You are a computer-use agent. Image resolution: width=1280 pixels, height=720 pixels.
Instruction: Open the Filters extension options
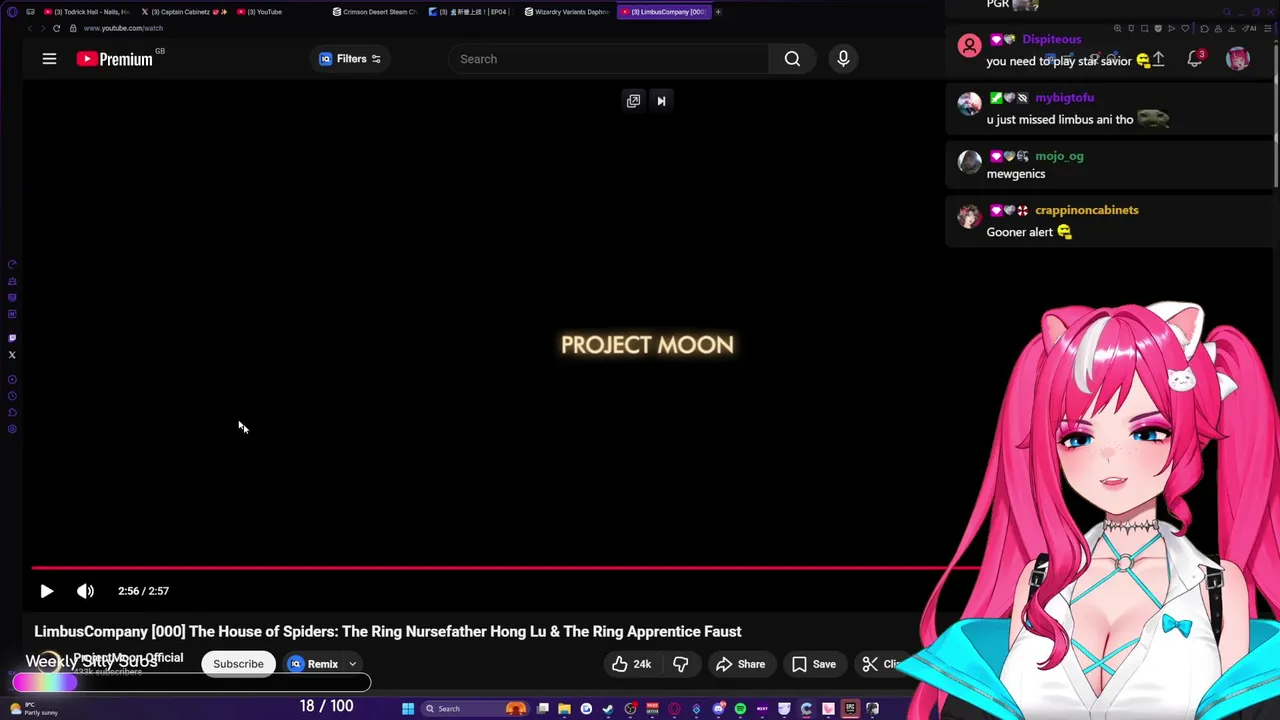[349, 59]
